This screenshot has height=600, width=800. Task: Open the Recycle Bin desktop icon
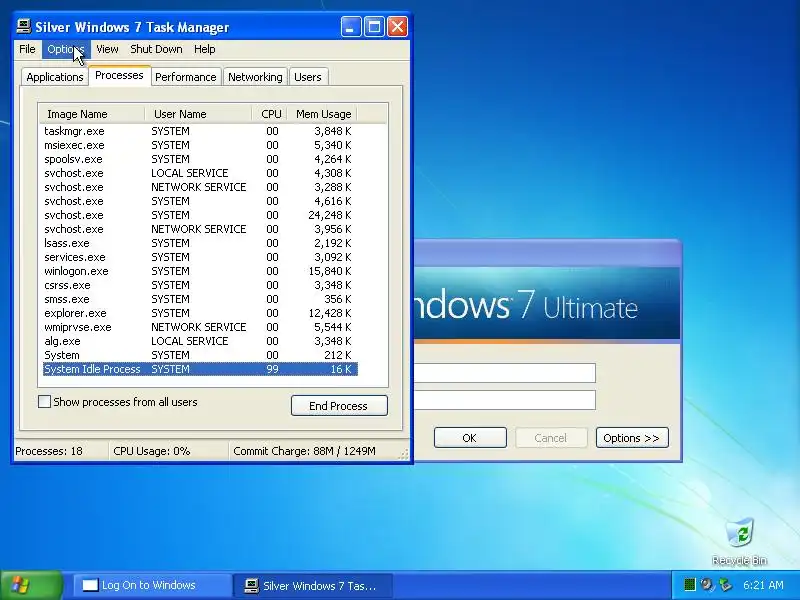pos(739,542)
